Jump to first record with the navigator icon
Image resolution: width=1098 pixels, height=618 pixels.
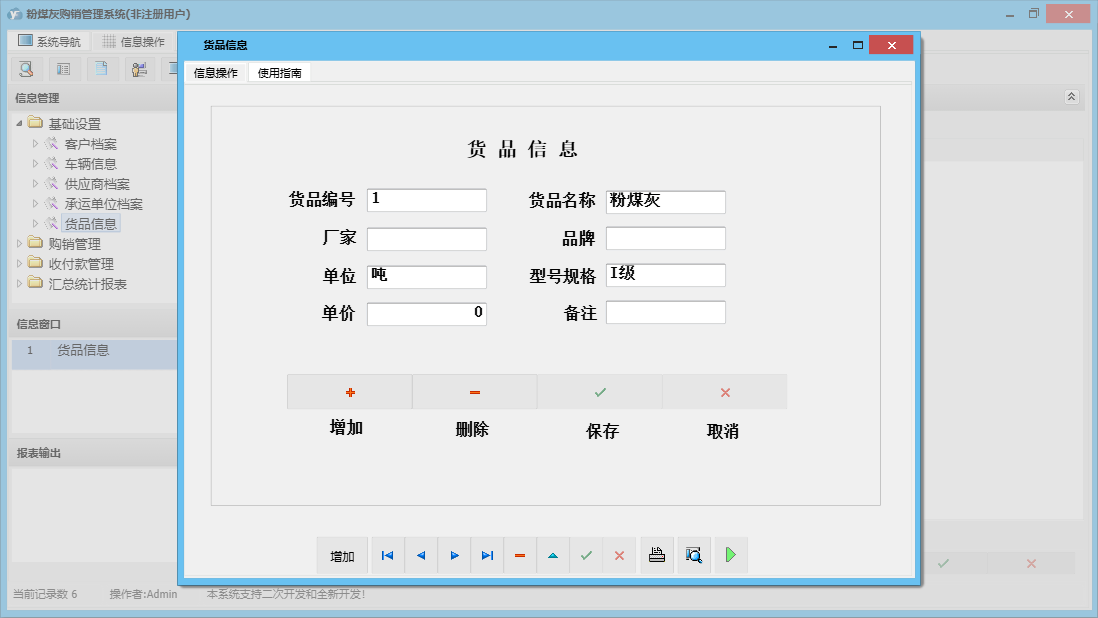tap(388, 555)
